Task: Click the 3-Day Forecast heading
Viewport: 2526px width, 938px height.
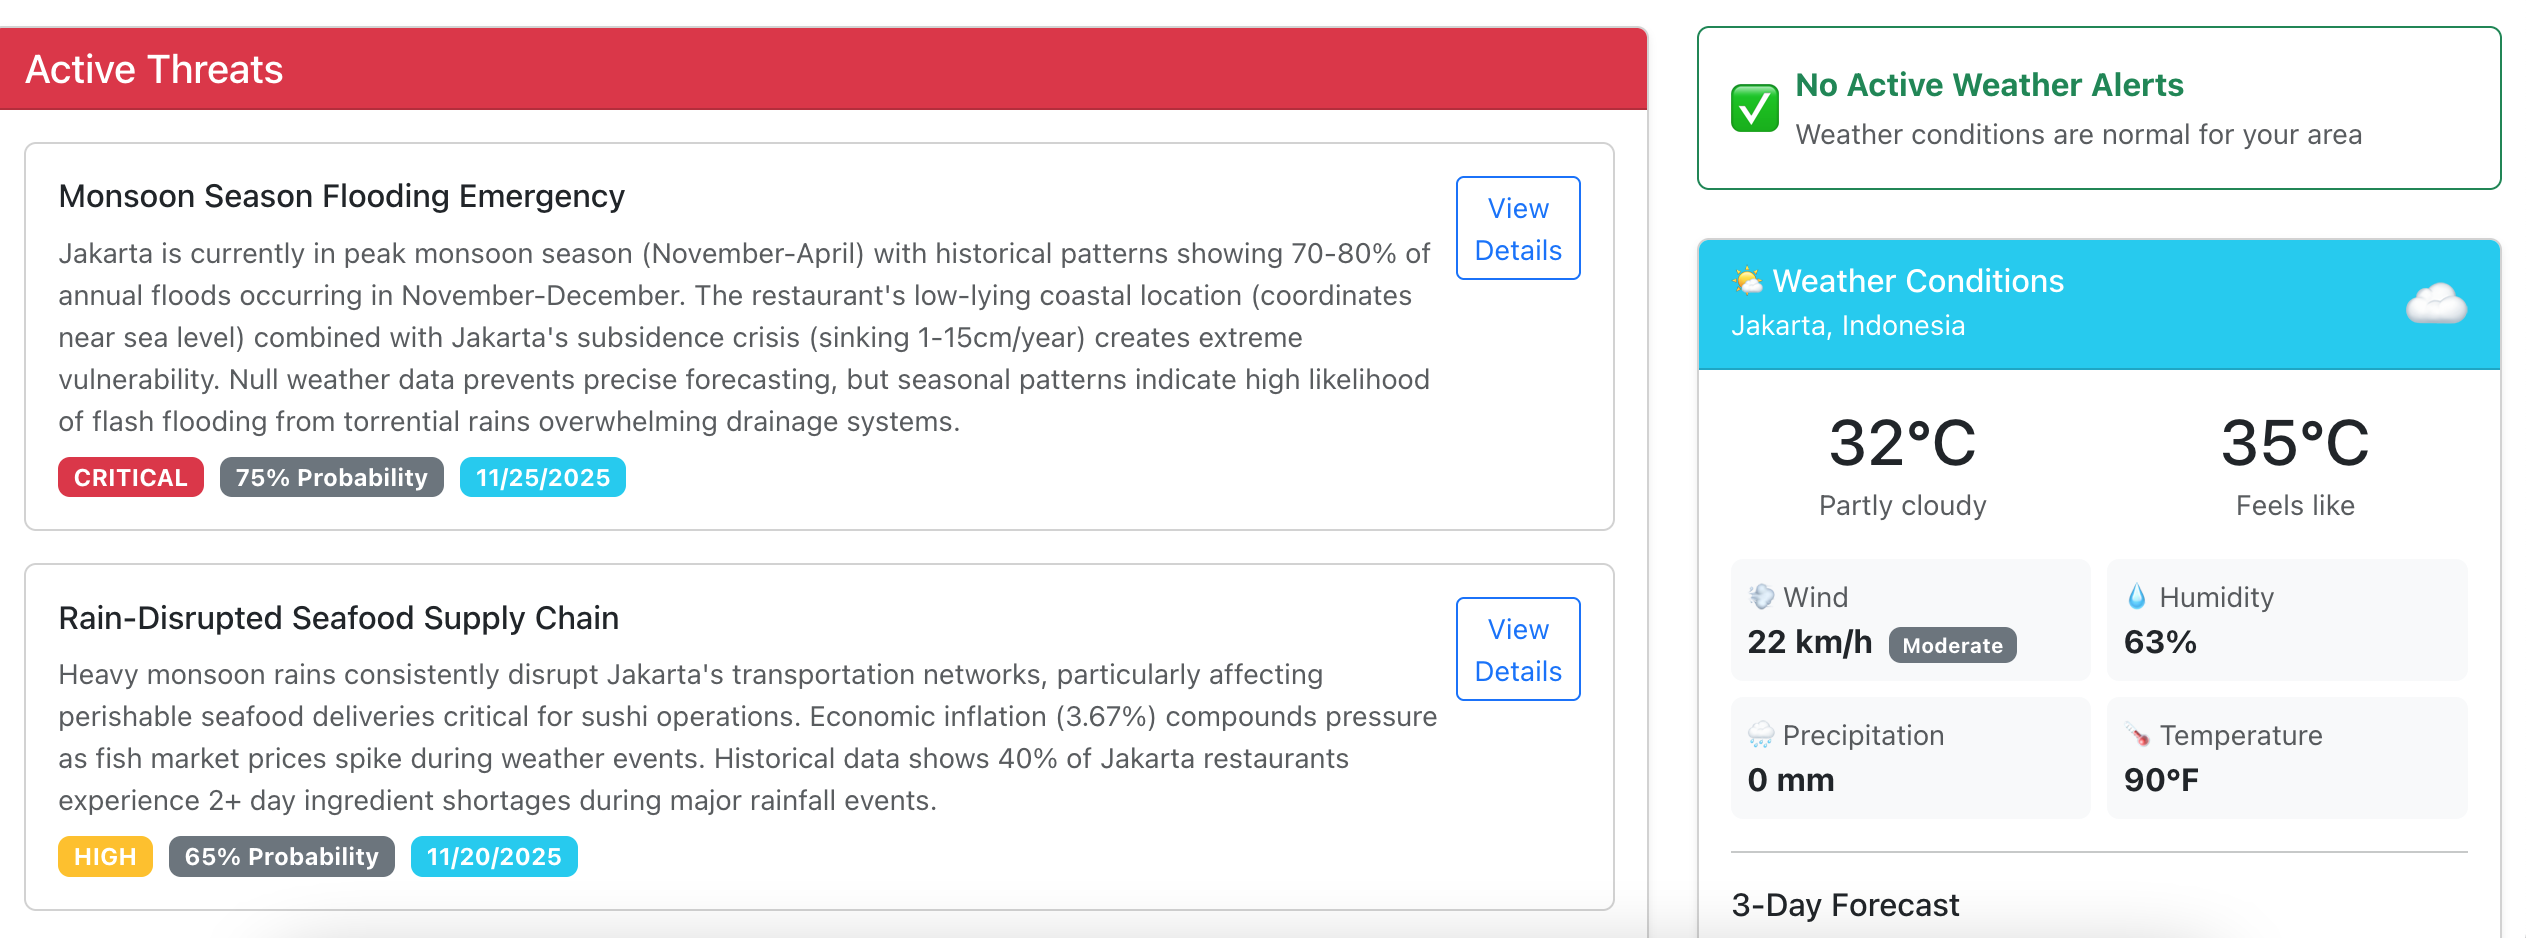Action: [1845, 905]
